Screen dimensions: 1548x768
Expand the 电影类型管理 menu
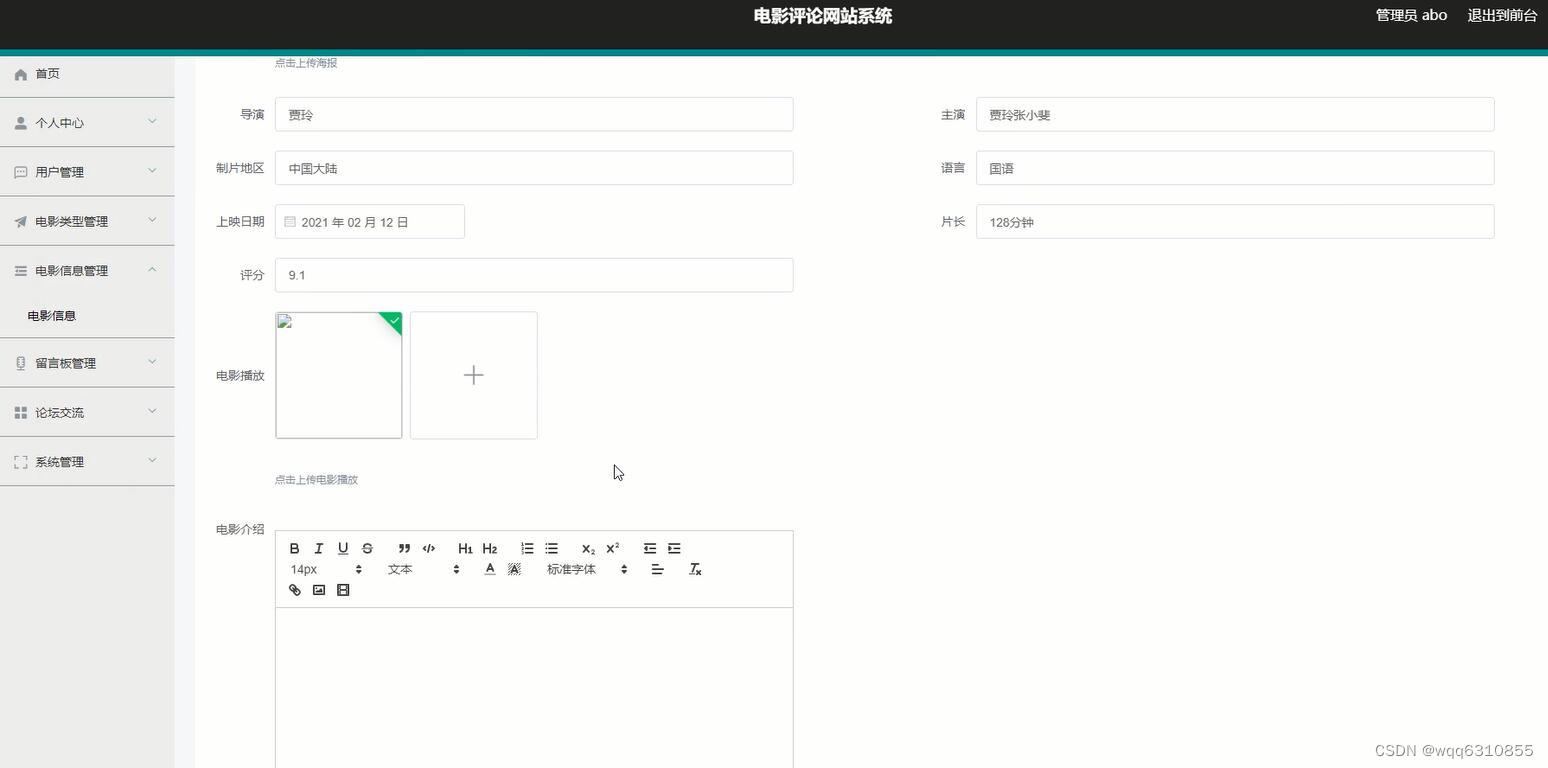click(x=87, y=221)
